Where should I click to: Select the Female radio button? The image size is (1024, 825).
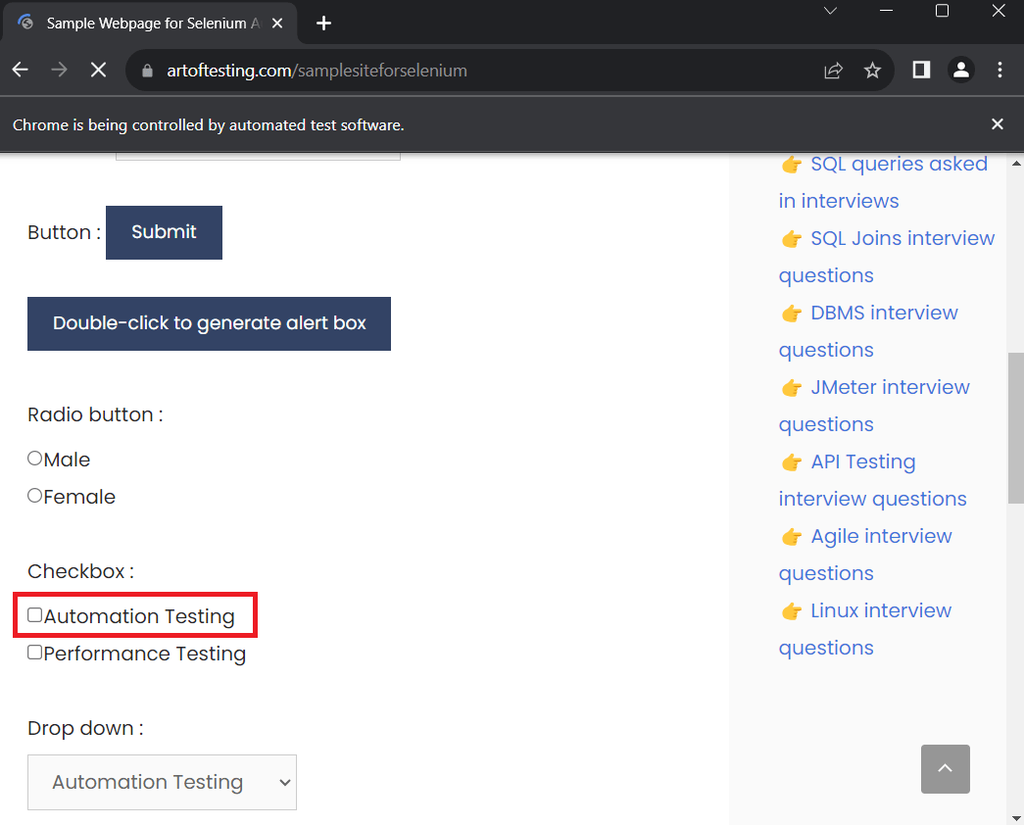pos(35,496)
